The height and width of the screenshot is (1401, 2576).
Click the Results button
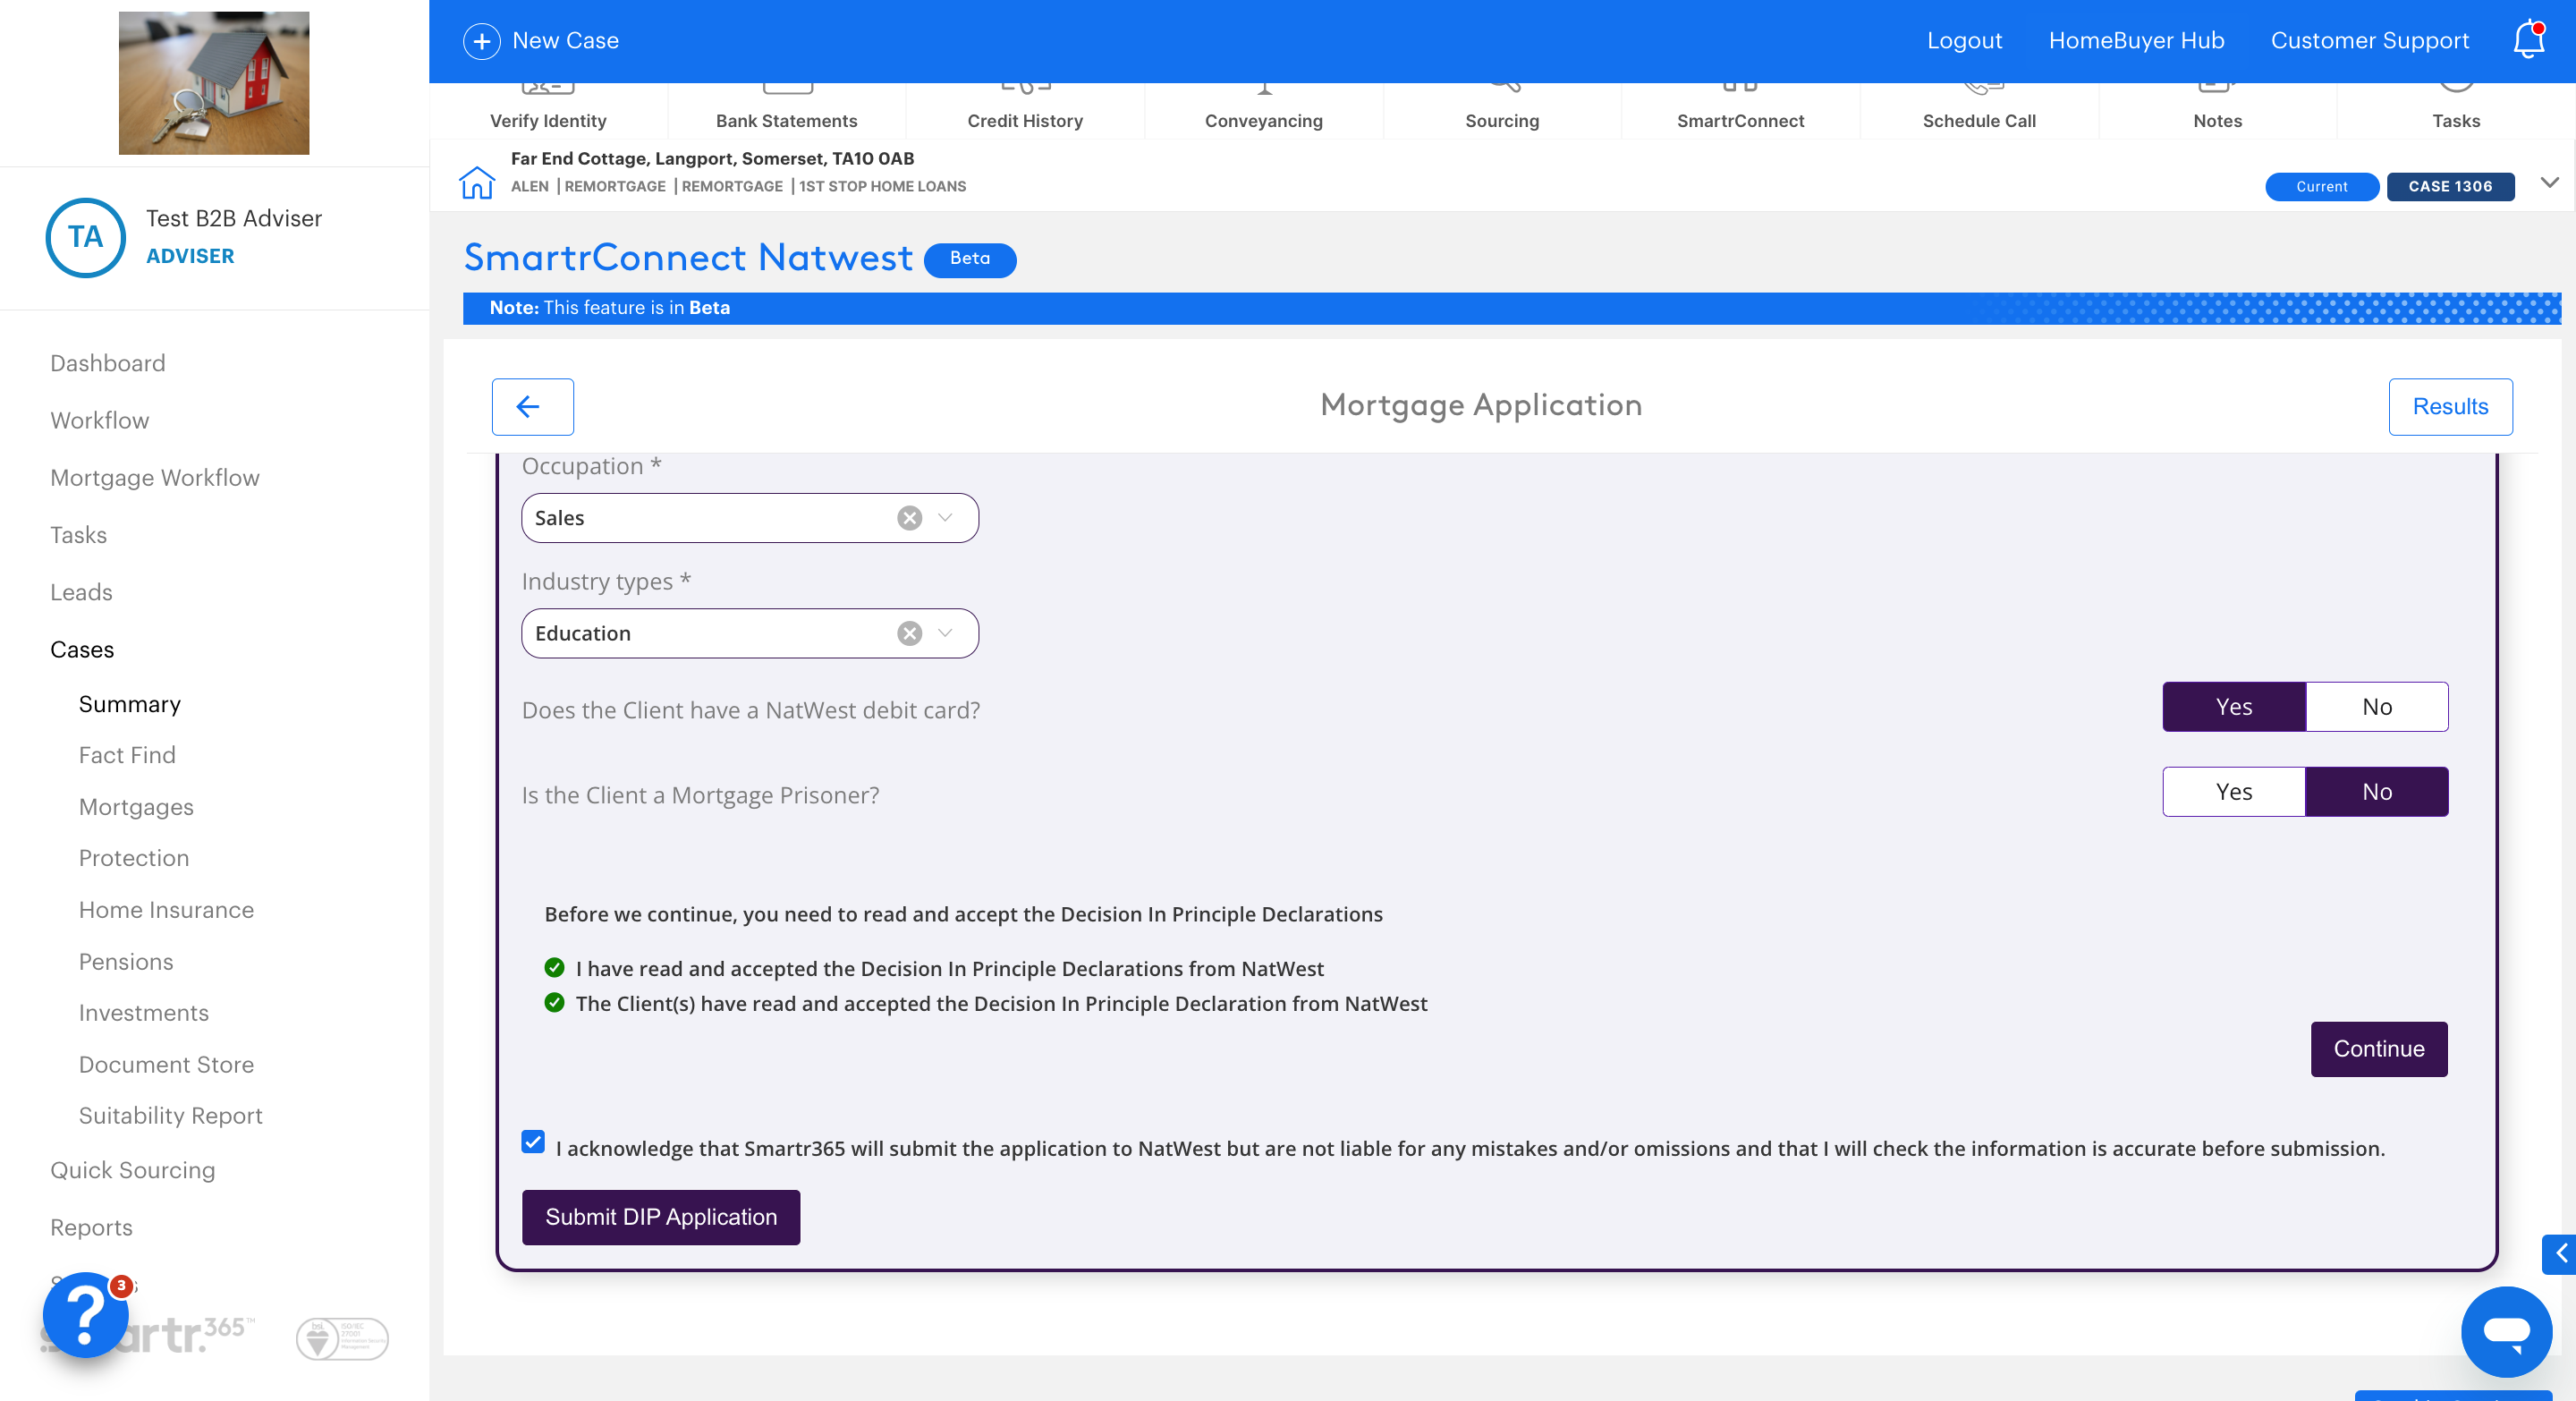2450,406
